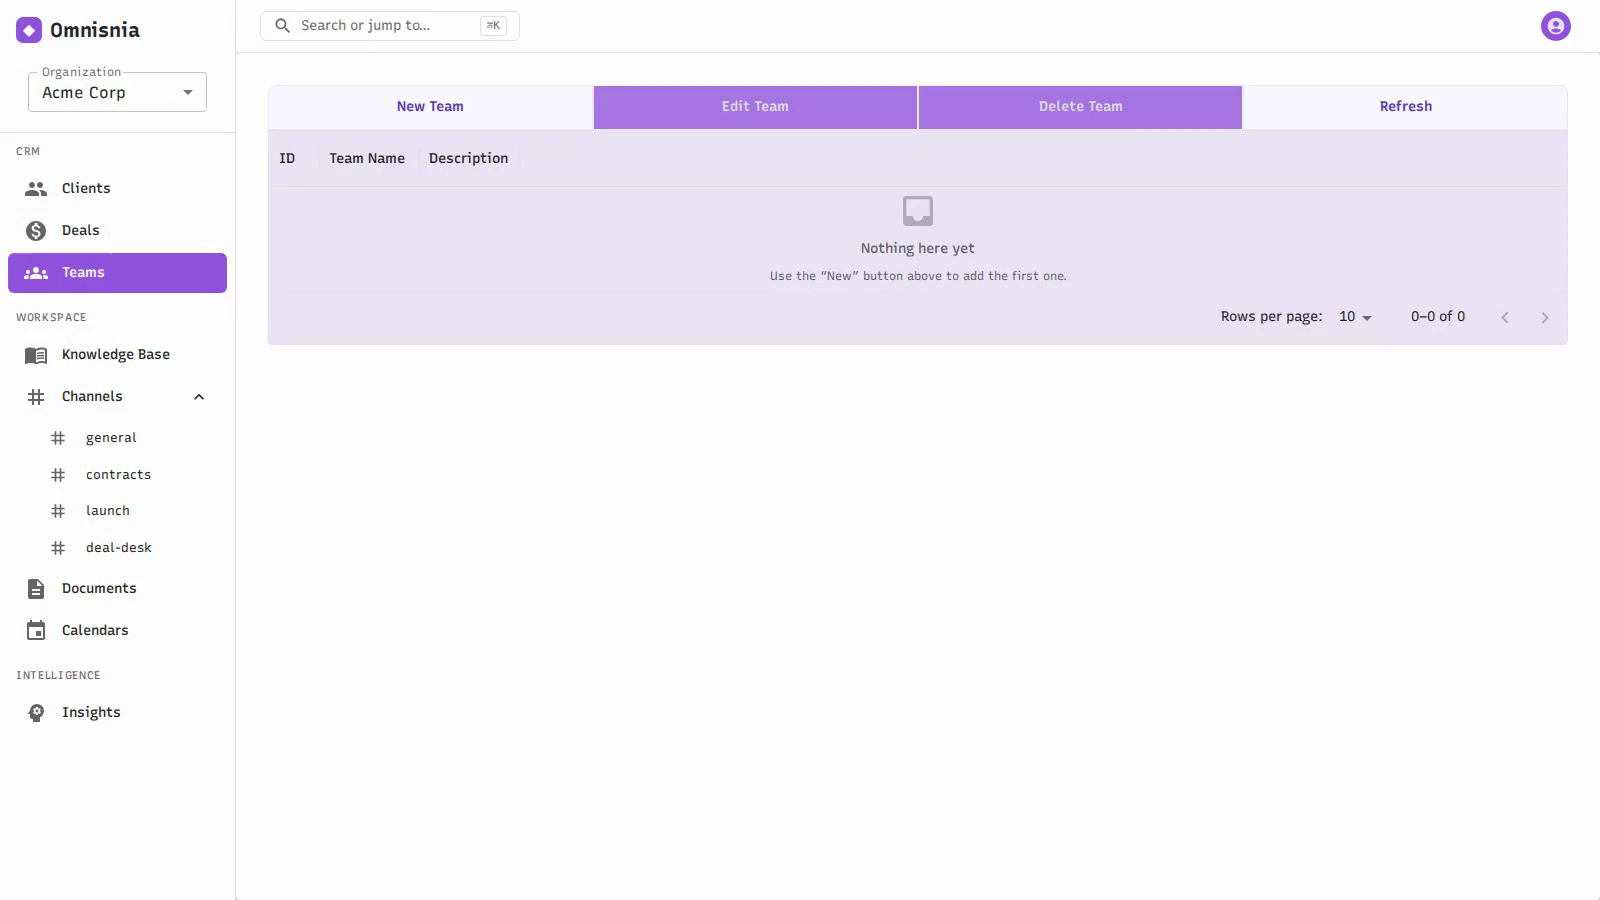This screenshot has width=1600, height=900.
Task: Click the 0–0 of 0 pagination text
Action: 1438,317
